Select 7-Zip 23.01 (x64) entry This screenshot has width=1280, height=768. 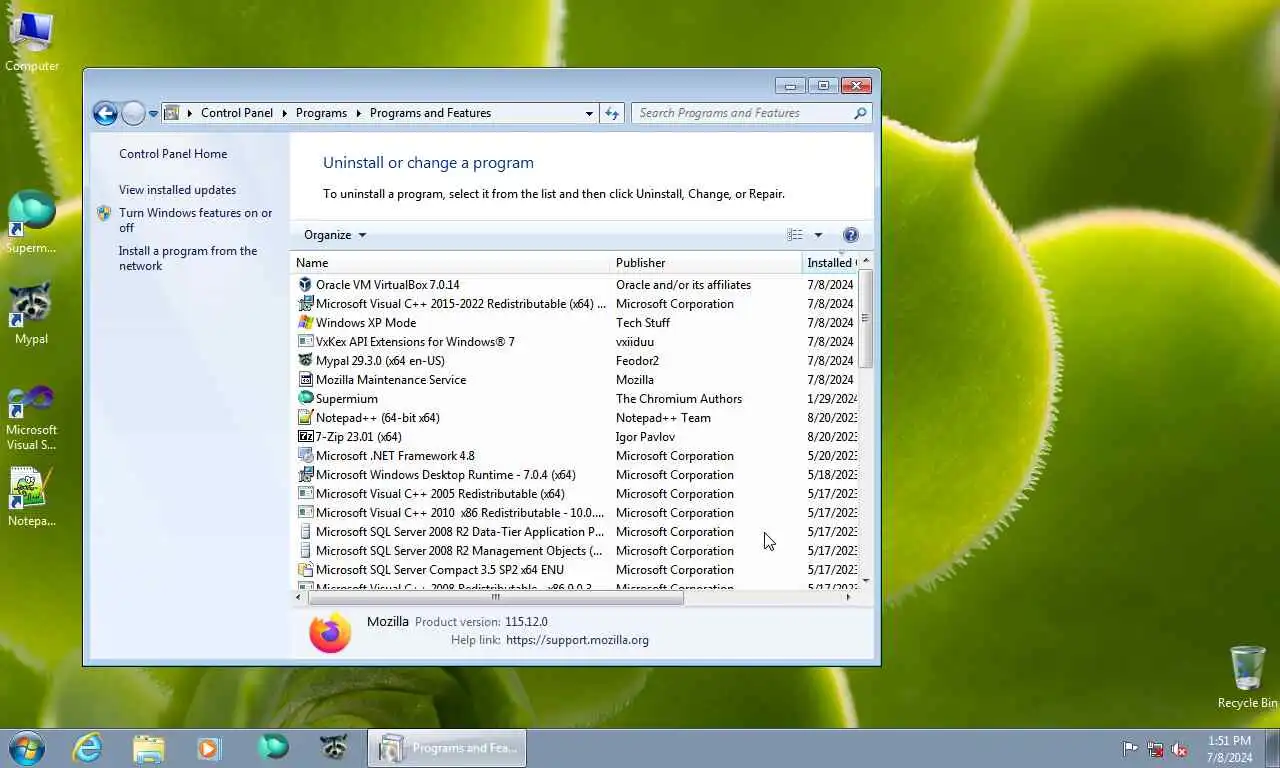(x=575, y=437)
